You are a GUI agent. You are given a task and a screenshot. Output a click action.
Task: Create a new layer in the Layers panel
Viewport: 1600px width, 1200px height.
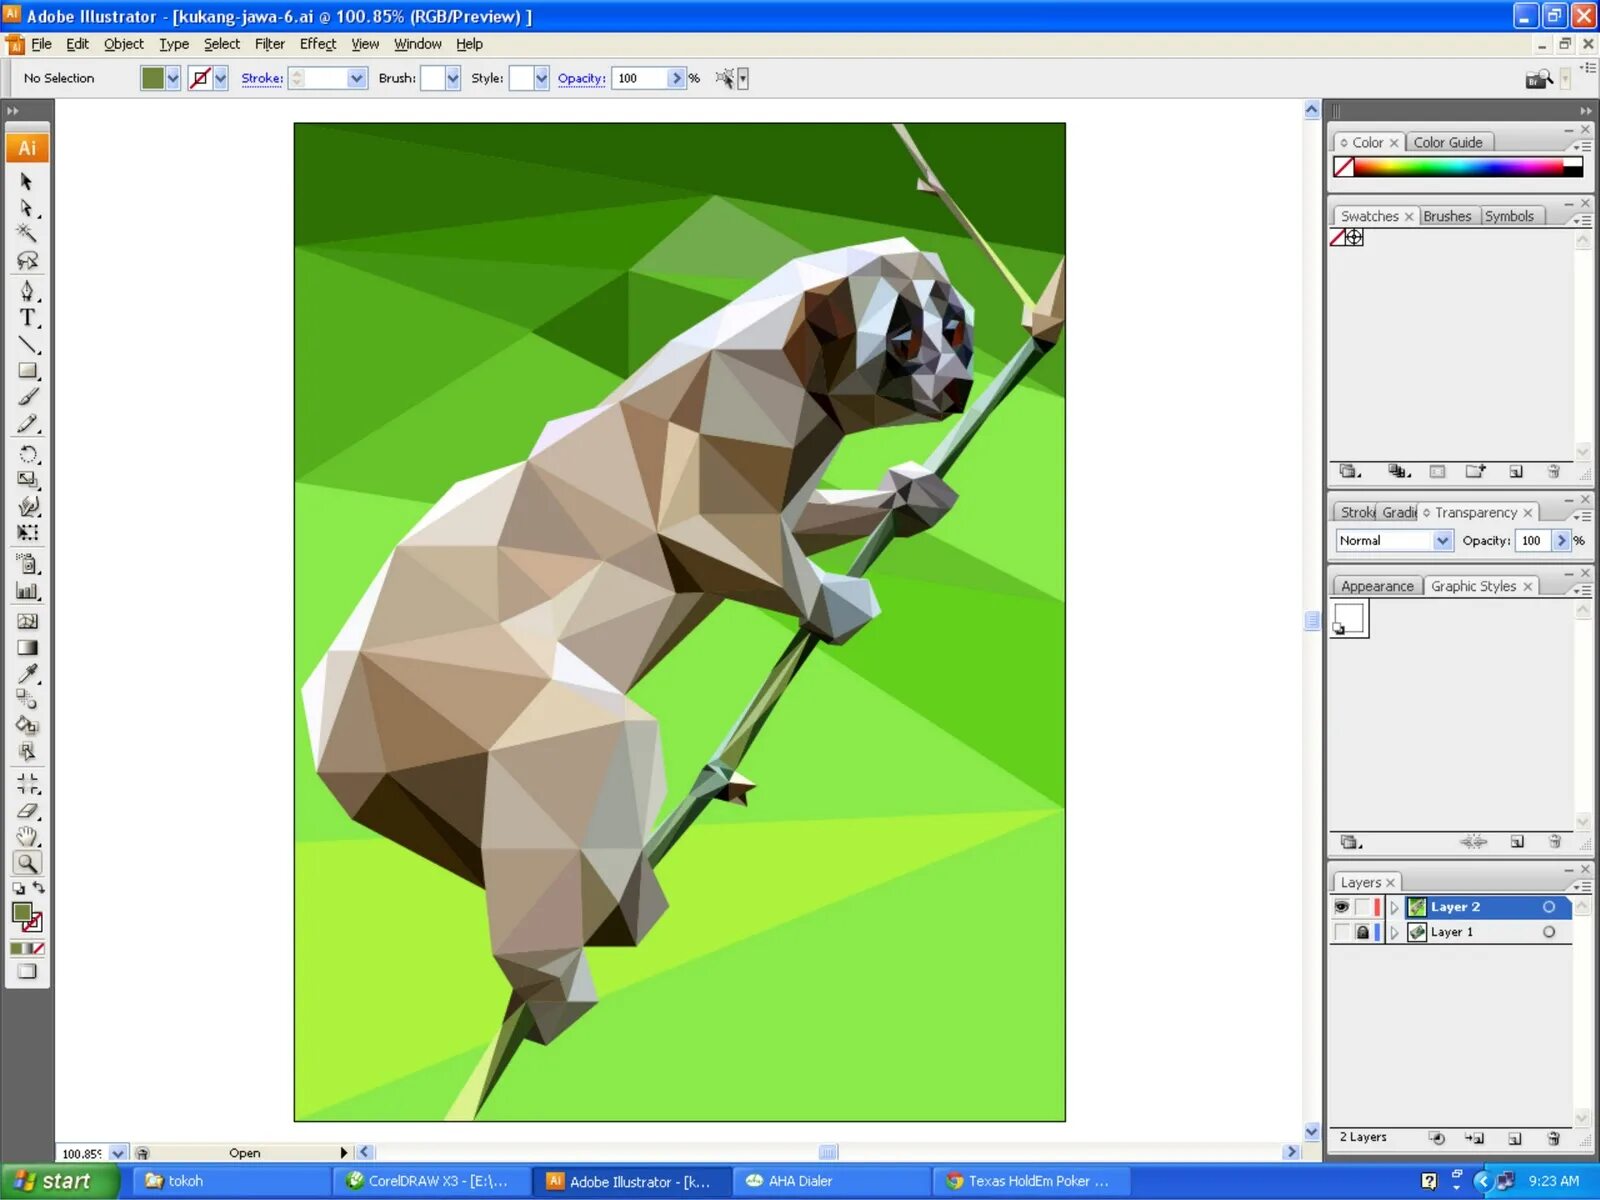point(1515,1138)
